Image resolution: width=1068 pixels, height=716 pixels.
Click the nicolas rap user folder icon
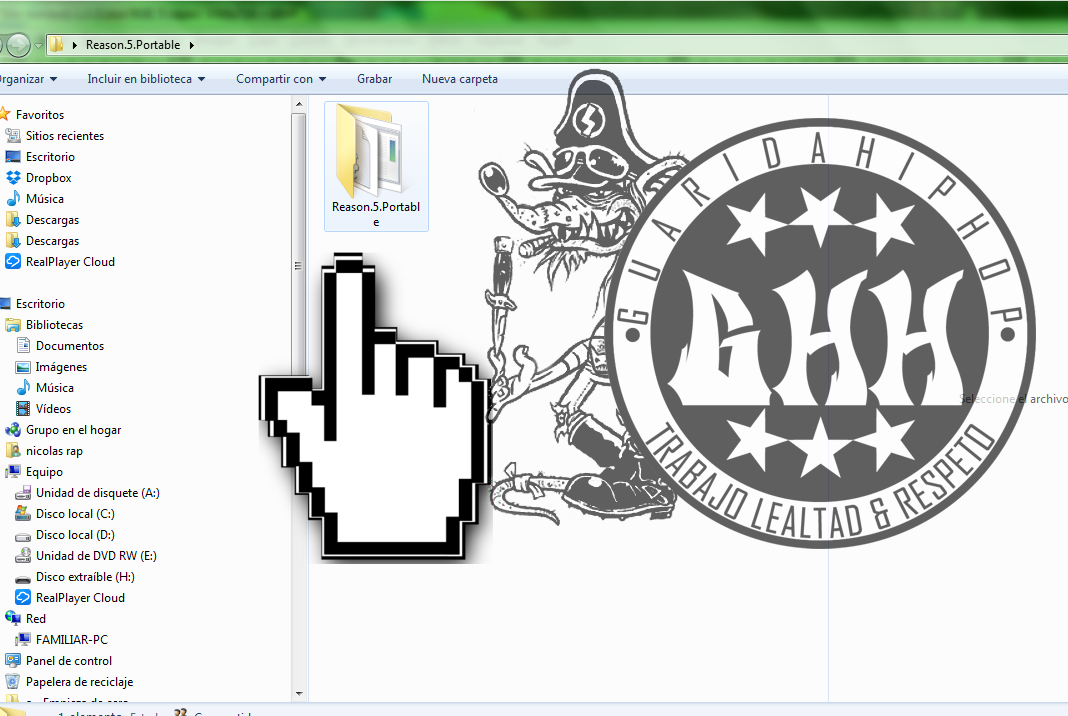(12, 451)
